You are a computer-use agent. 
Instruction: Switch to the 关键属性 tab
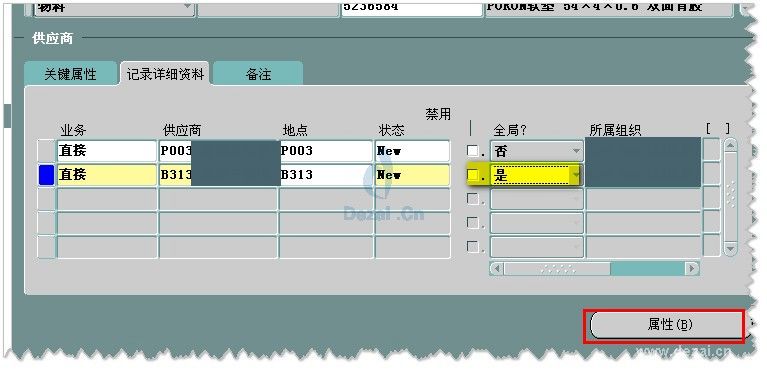tap(70, 74)
